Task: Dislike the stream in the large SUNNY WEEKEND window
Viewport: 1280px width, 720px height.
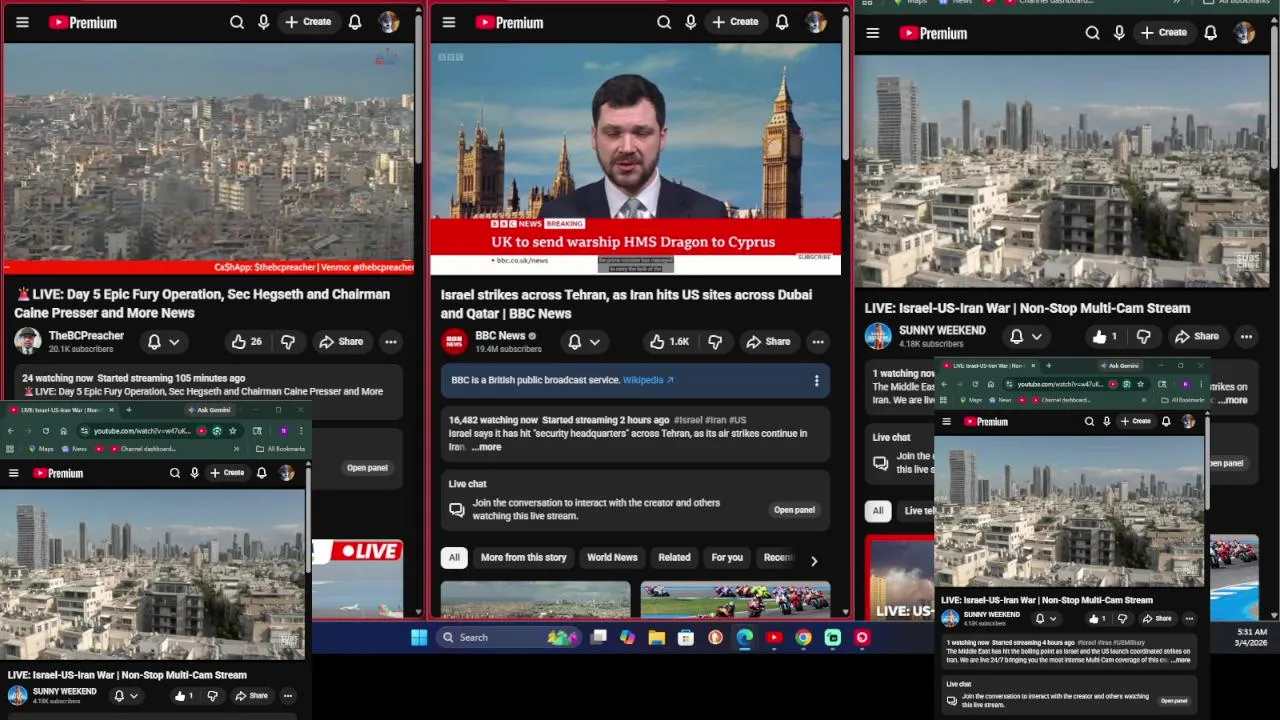Action: click(1144, 337)
